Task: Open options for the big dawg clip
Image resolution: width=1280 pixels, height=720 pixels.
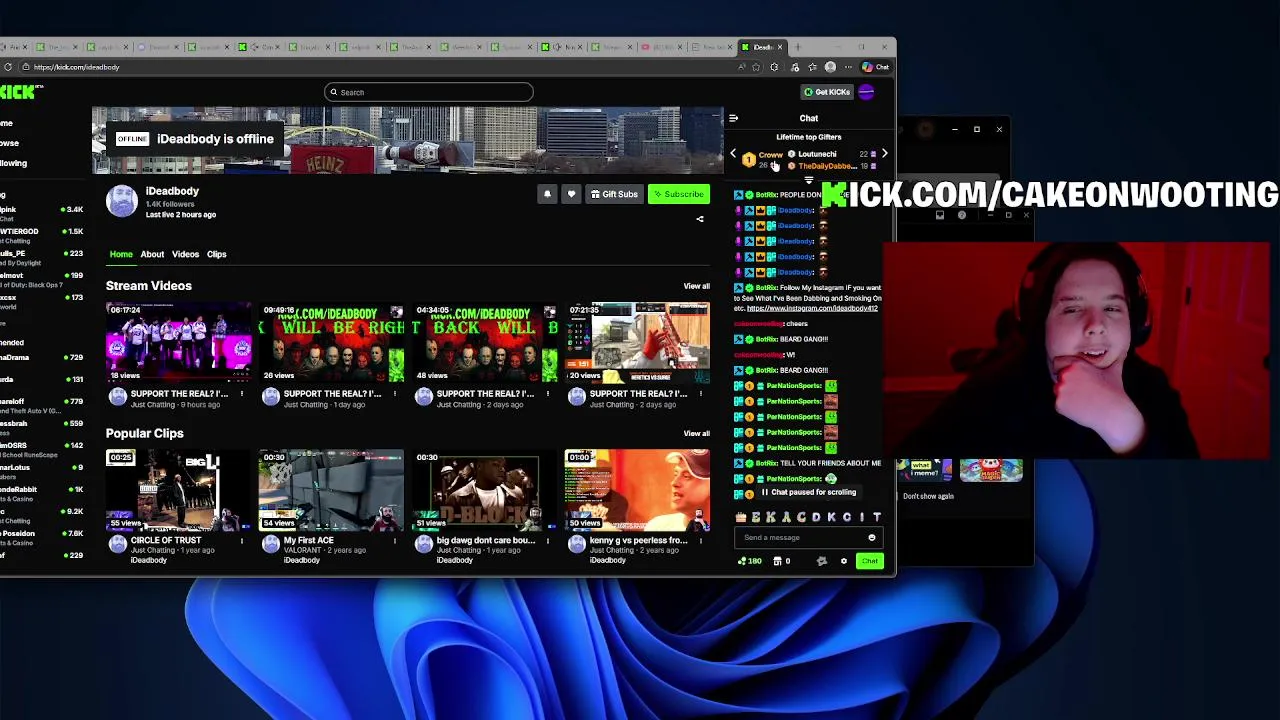Action: coord(547,541)
